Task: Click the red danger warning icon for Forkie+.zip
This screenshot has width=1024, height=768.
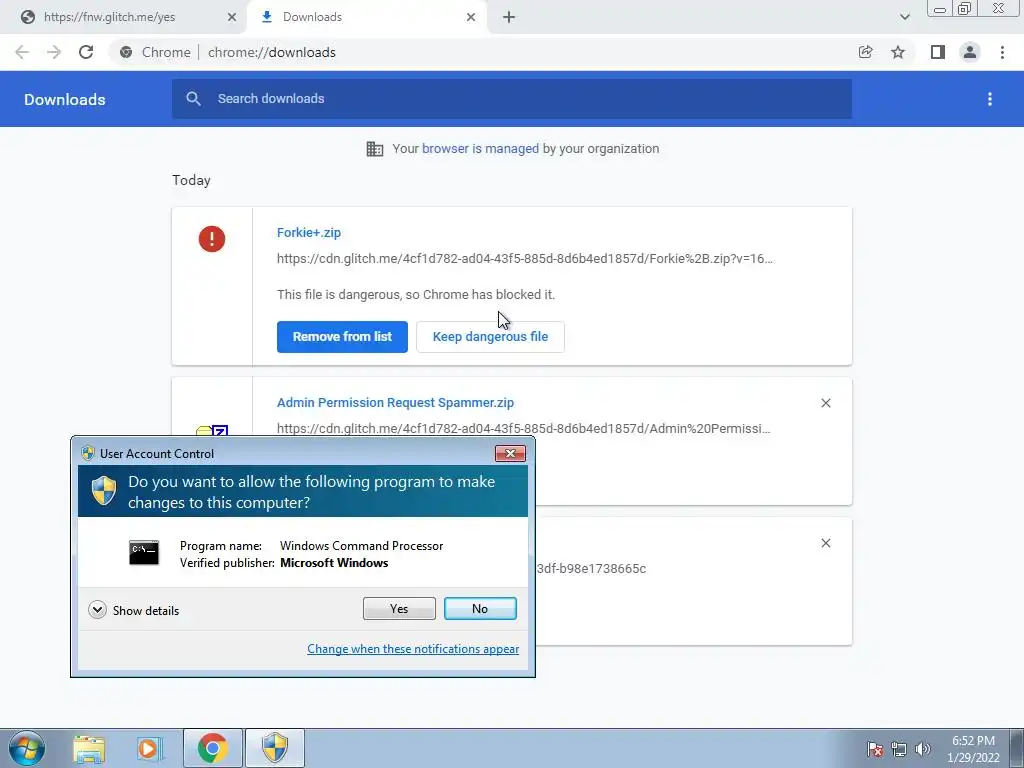Action: point(212,238)
